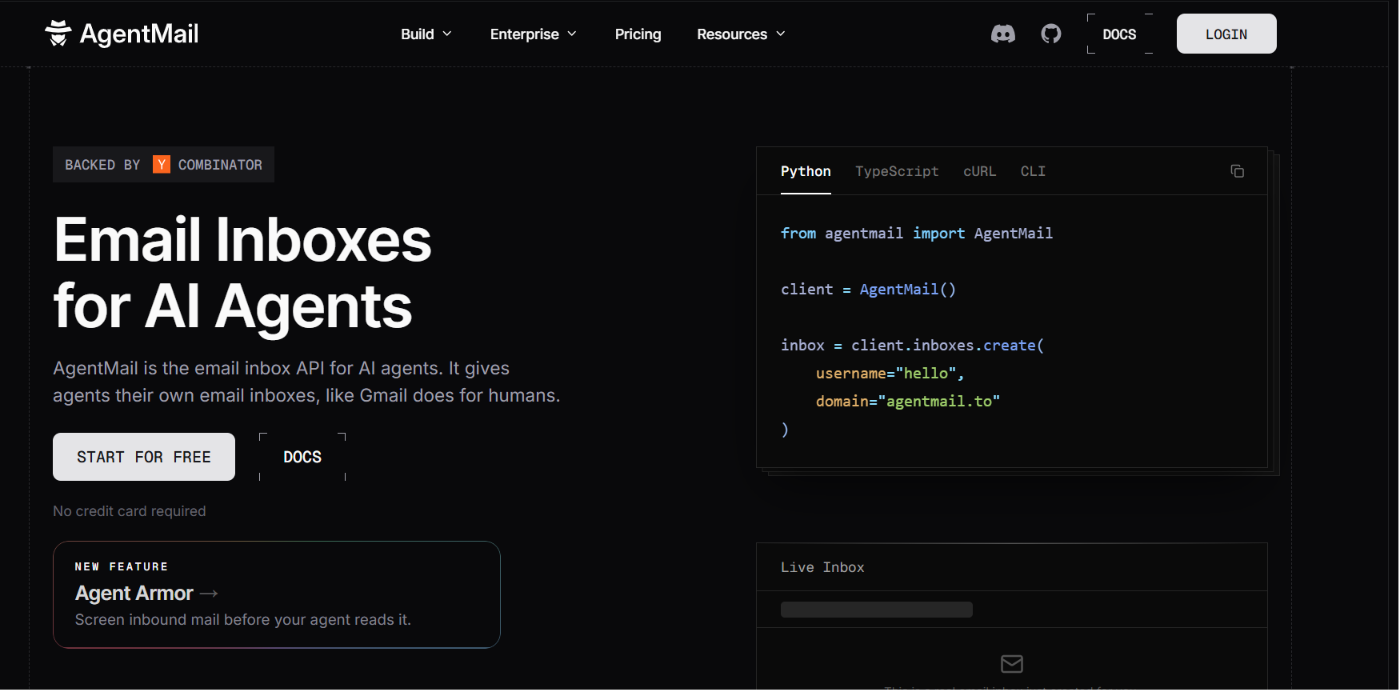
Task: Click the "BACKED BY" label text
Action: (102, 165)
